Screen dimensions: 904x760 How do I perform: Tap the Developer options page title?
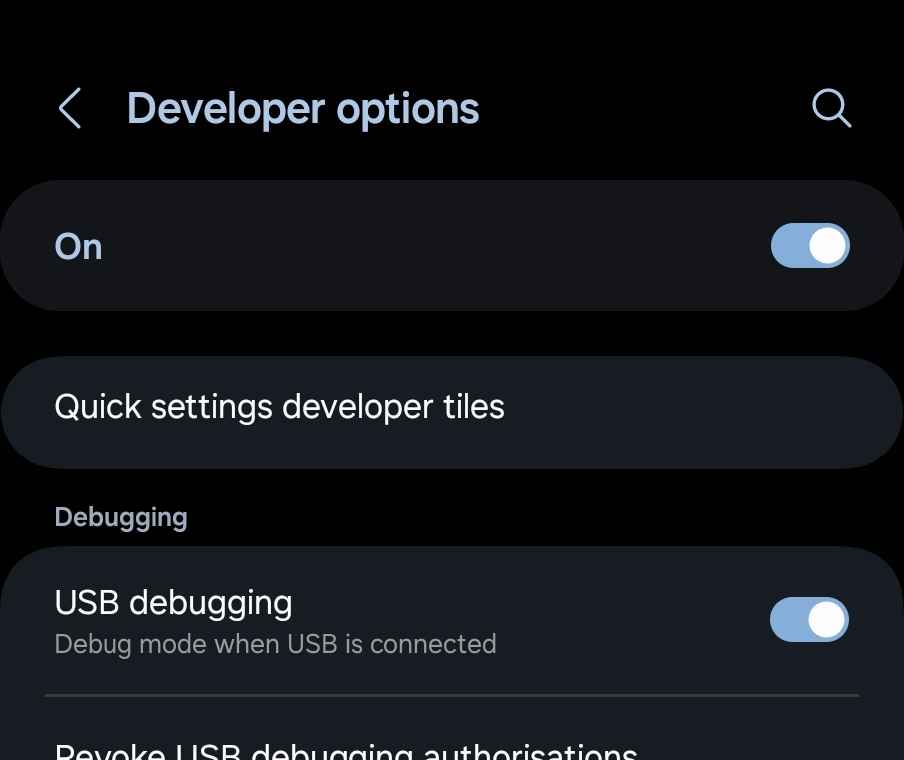click(x=303, y=109)
